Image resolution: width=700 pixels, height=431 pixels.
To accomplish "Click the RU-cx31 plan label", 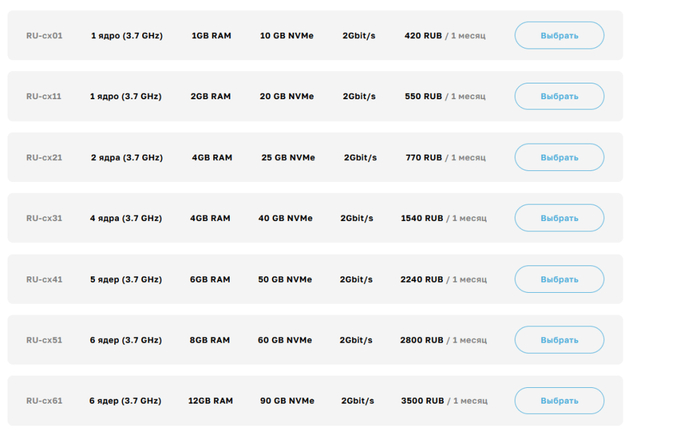I will [44, 218].
